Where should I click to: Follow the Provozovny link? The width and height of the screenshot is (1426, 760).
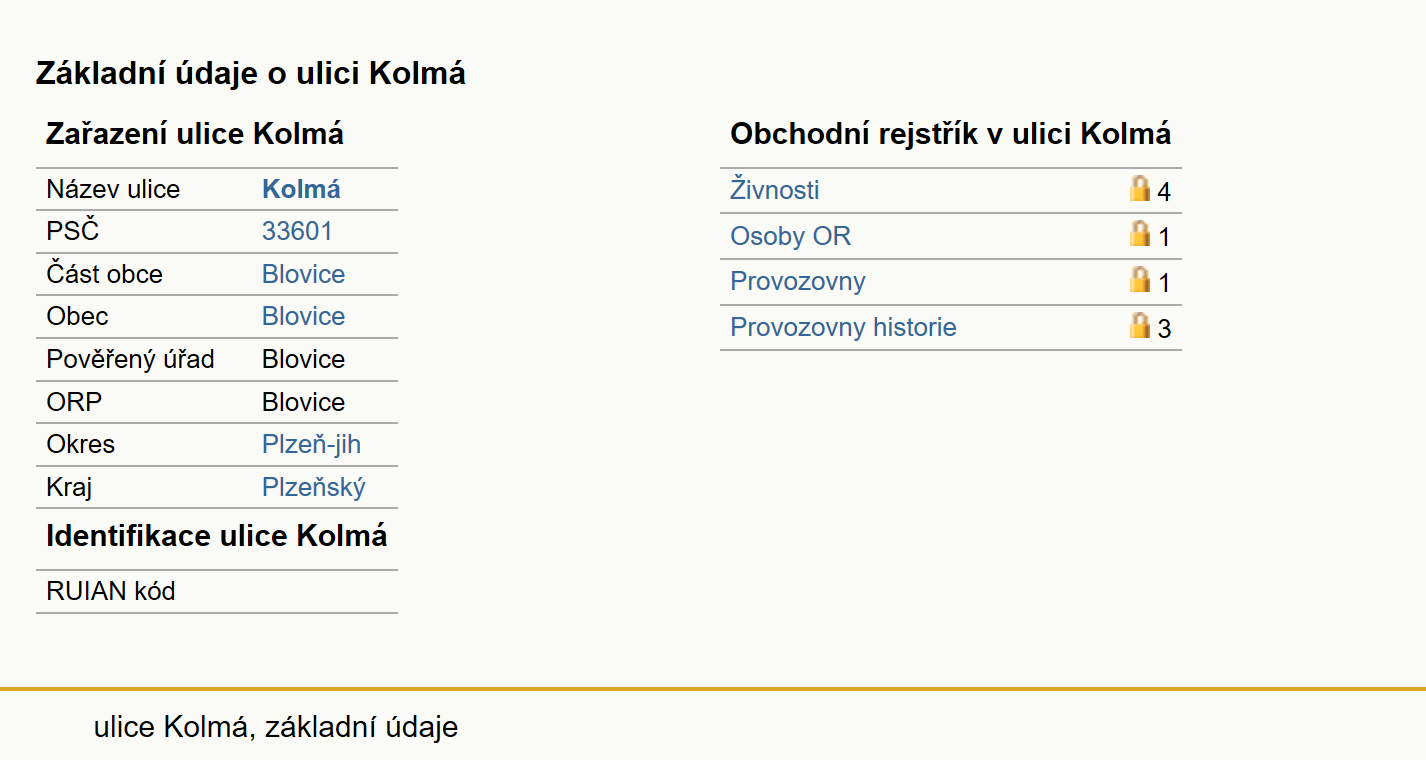pos(798,281)
